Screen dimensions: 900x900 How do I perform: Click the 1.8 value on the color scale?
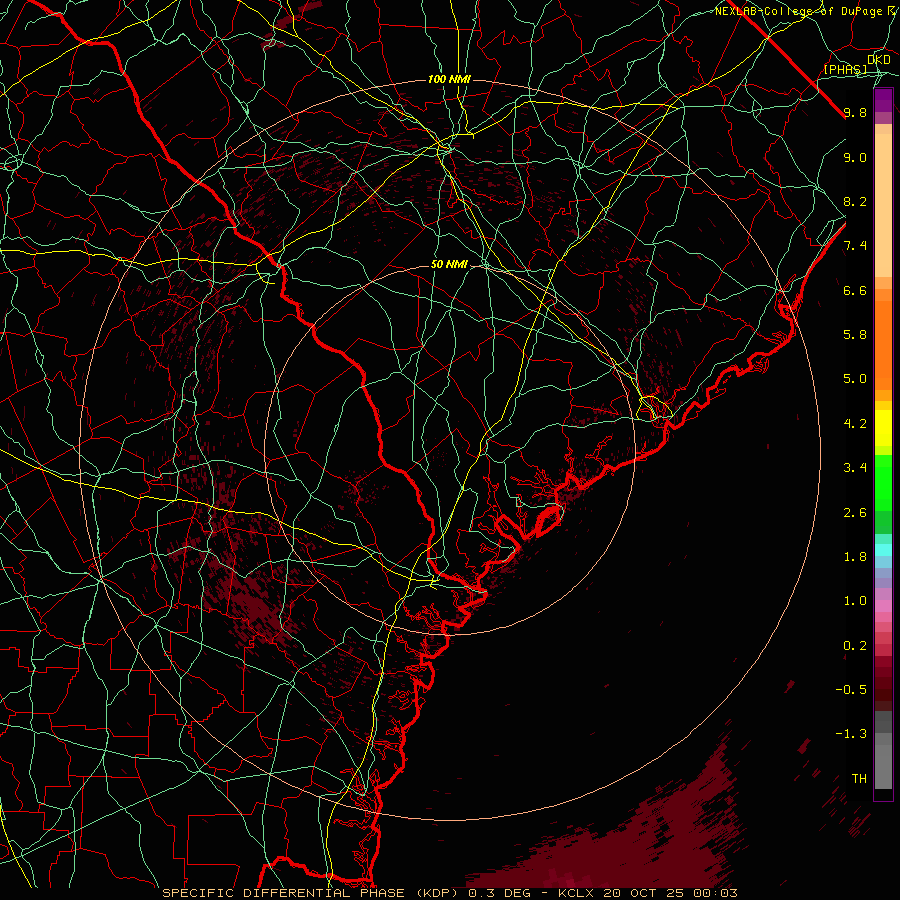pos(855,557)
